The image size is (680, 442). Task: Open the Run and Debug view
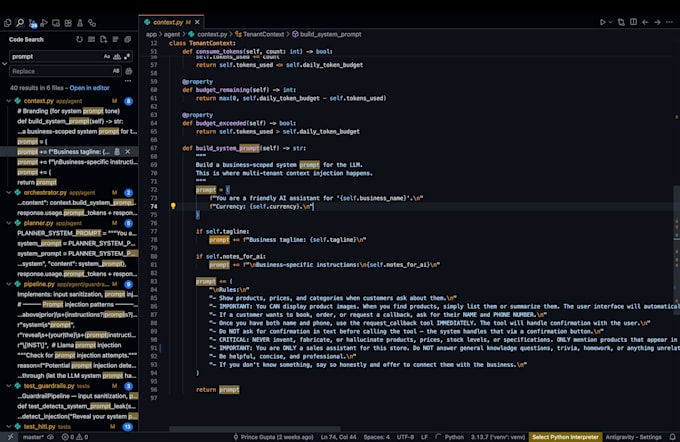click(x=44, y=23)
